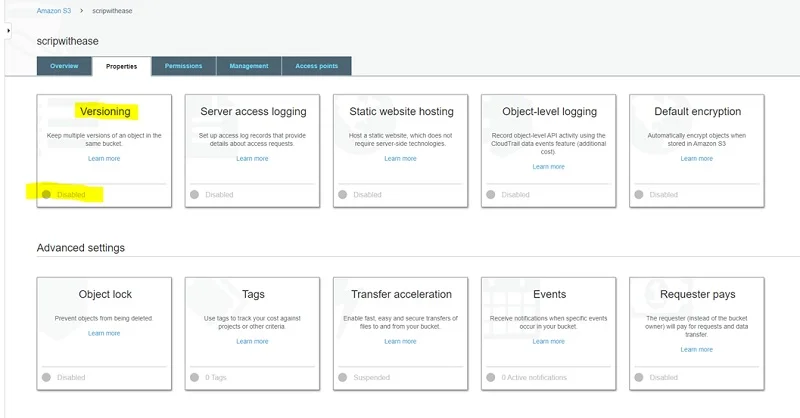
Task: Click the Versioning Disabled status circle
Action: click(46, 194)
